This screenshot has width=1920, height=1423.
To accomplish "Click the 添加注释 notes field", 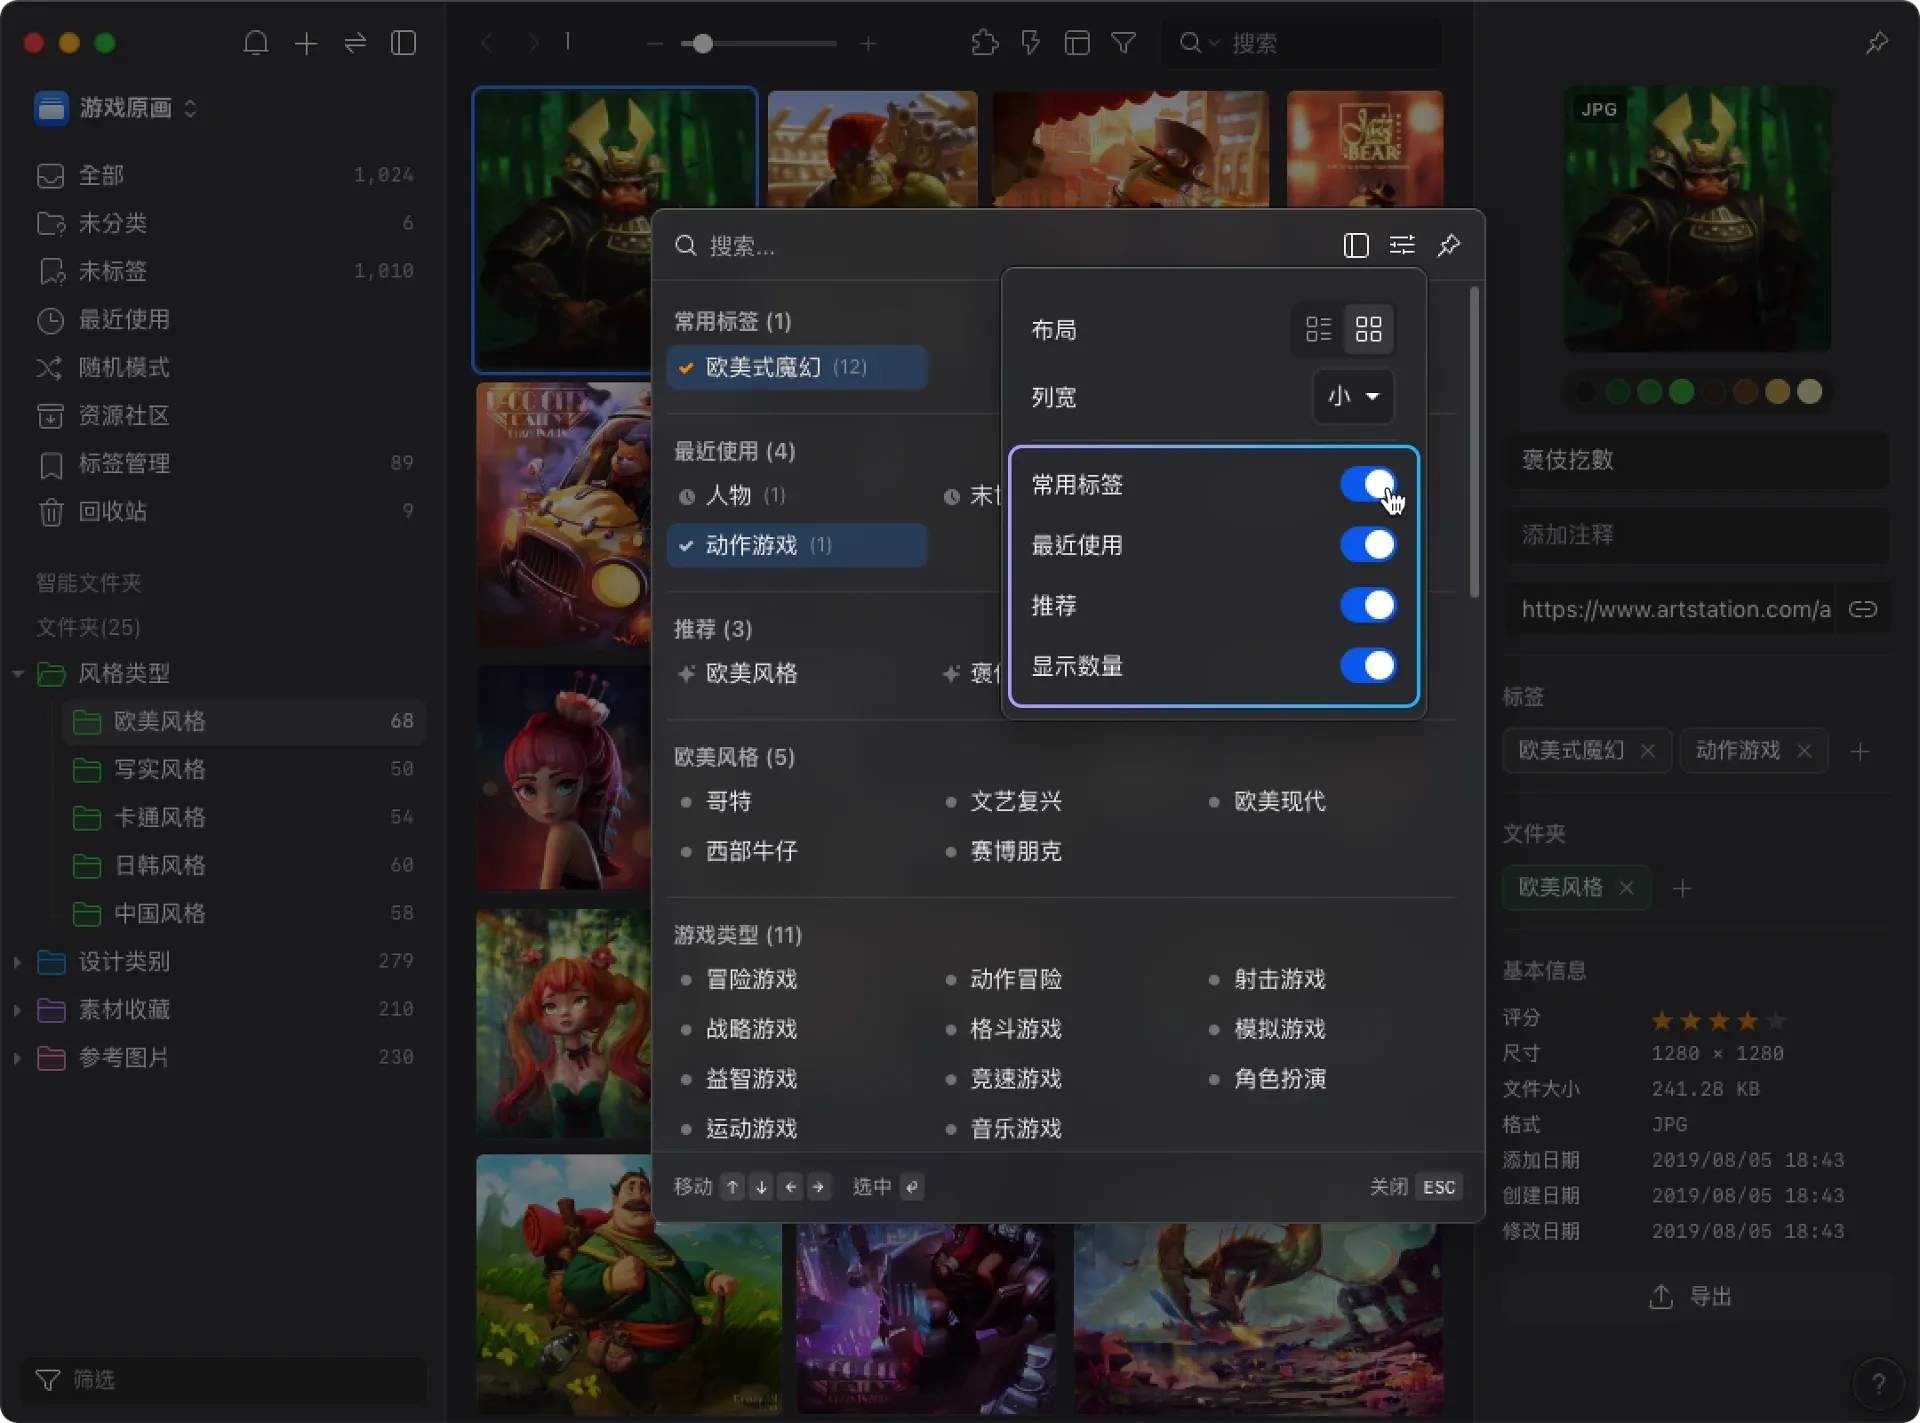I will tap(1697, 535).
